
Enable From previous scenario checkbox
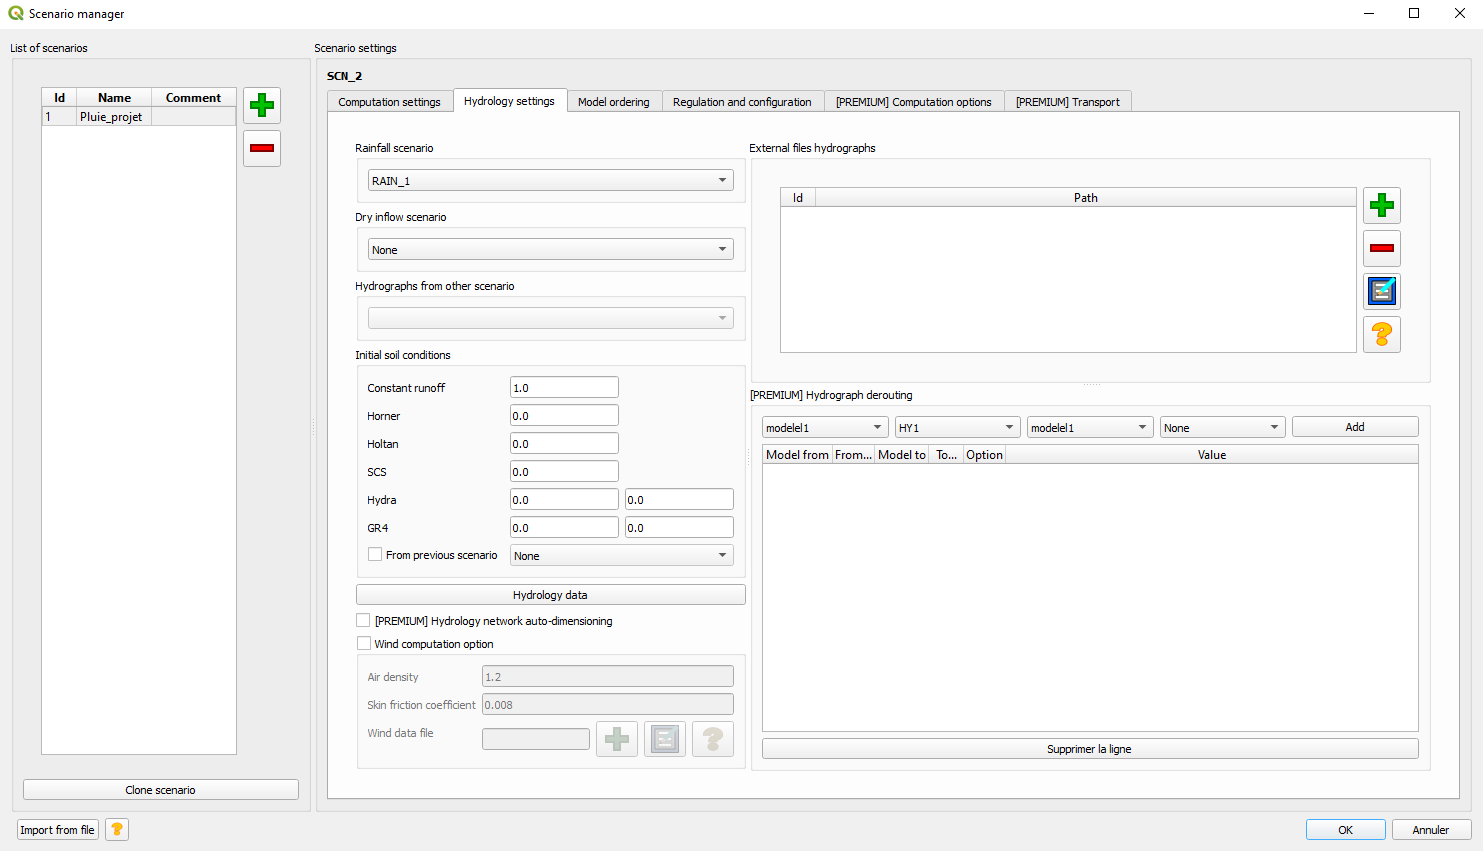click(375, 554)
